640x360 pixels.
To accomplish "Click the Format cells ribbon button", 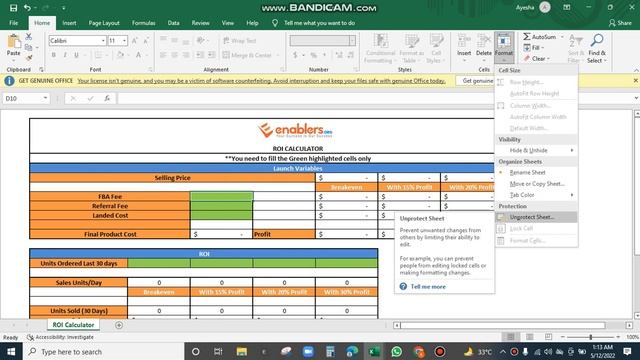I will pyautogui.click(x=504, y=47).
